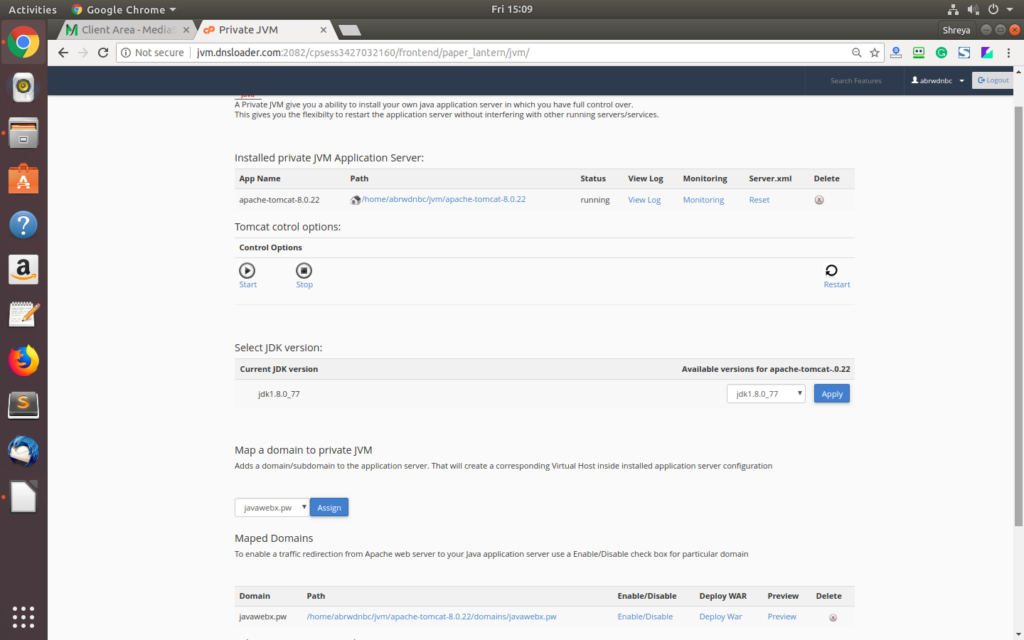Image resolution: width=1024 pixels, height=640 pixels.
Task: Bookmark this page with star icon
Action: point(874,52)
